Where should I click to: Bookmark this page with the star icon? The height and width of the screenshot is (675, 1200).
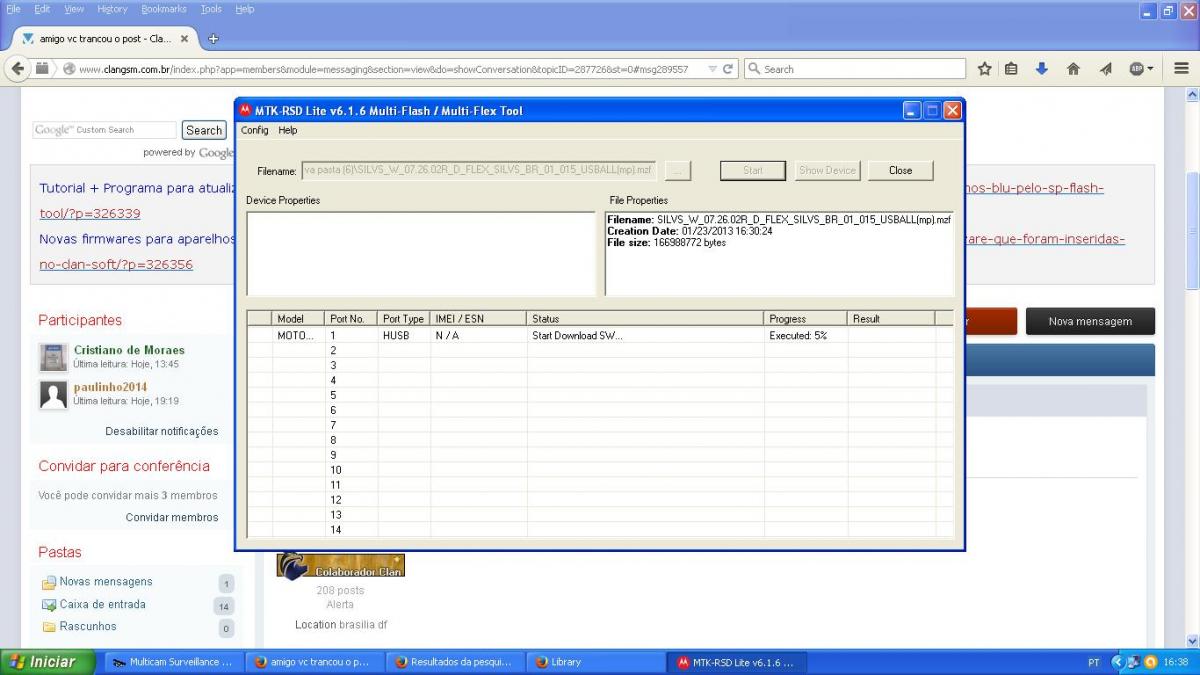[x=985, y=69]
